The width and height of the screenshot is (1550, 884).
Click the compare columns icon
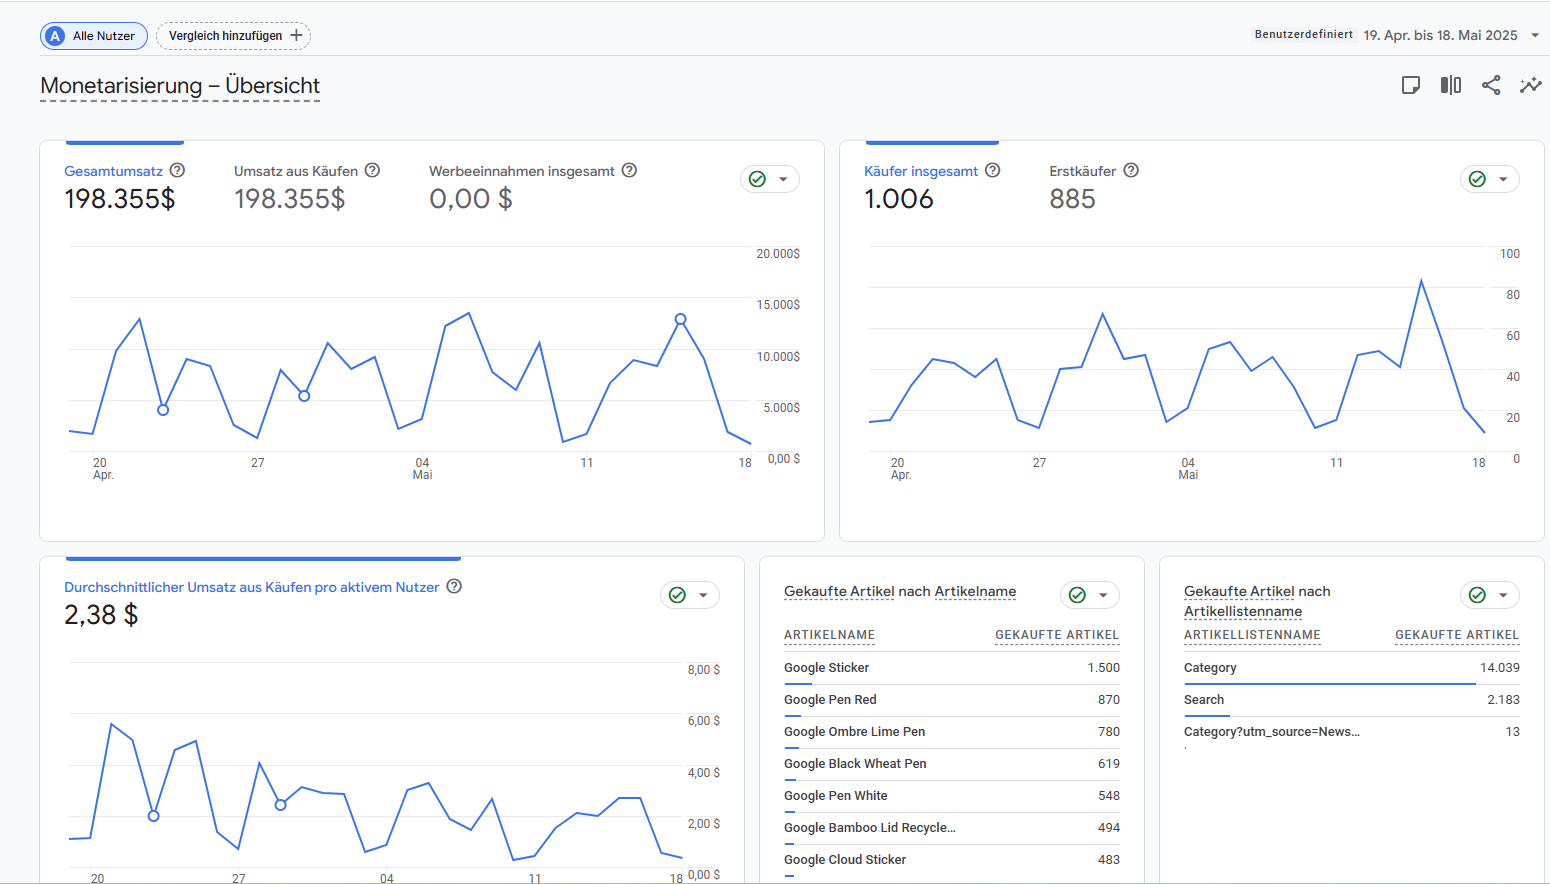coord(1450,85)
